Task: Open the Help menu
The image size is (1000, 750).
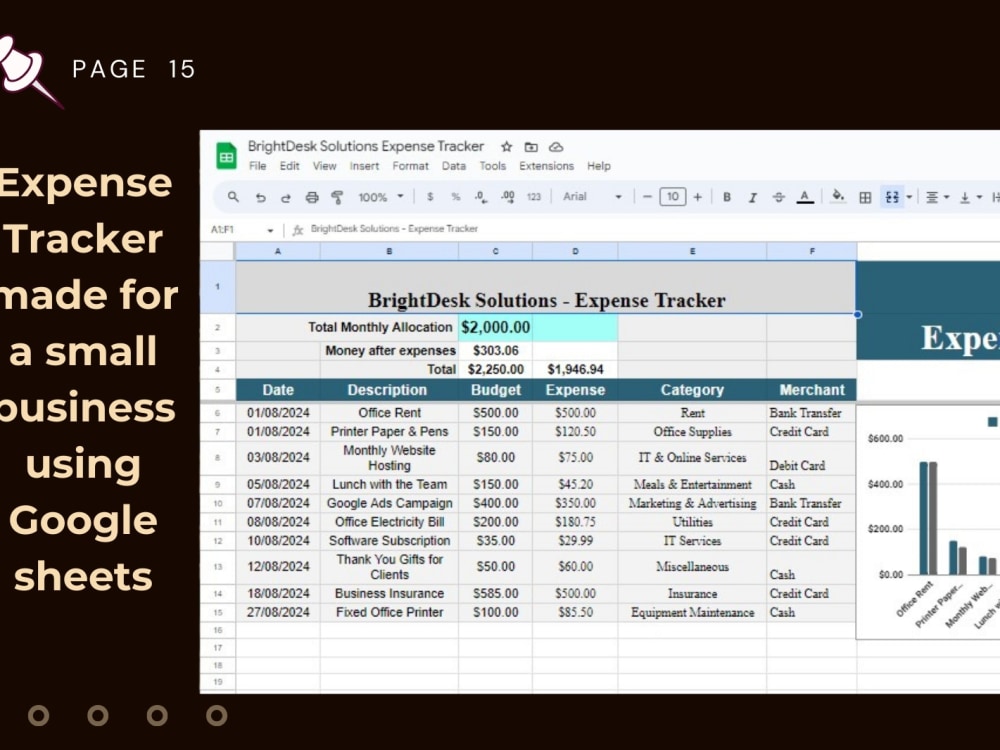Action: pyautogui.click(x=599, y=166)
